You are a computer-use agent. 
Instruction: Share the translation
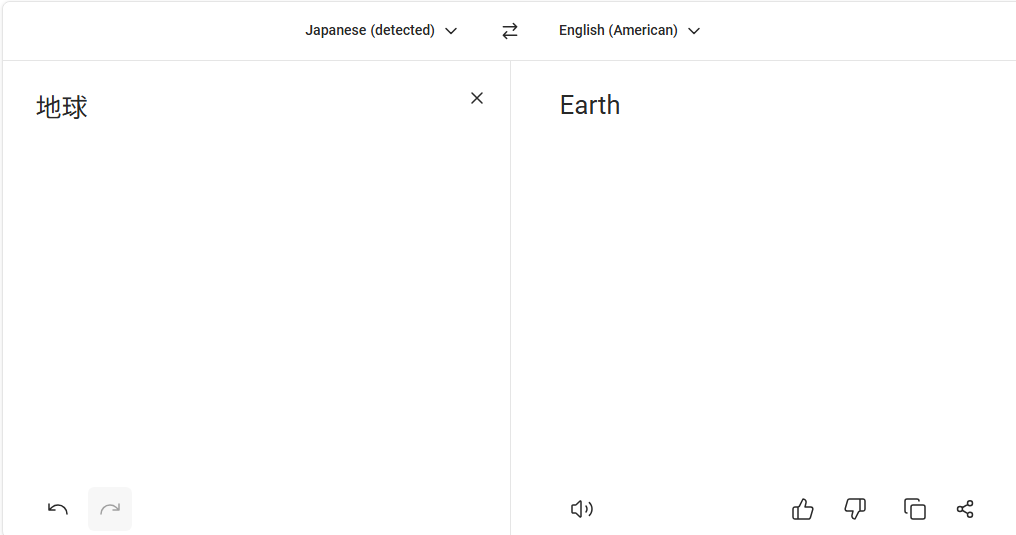tap(965, 509)
